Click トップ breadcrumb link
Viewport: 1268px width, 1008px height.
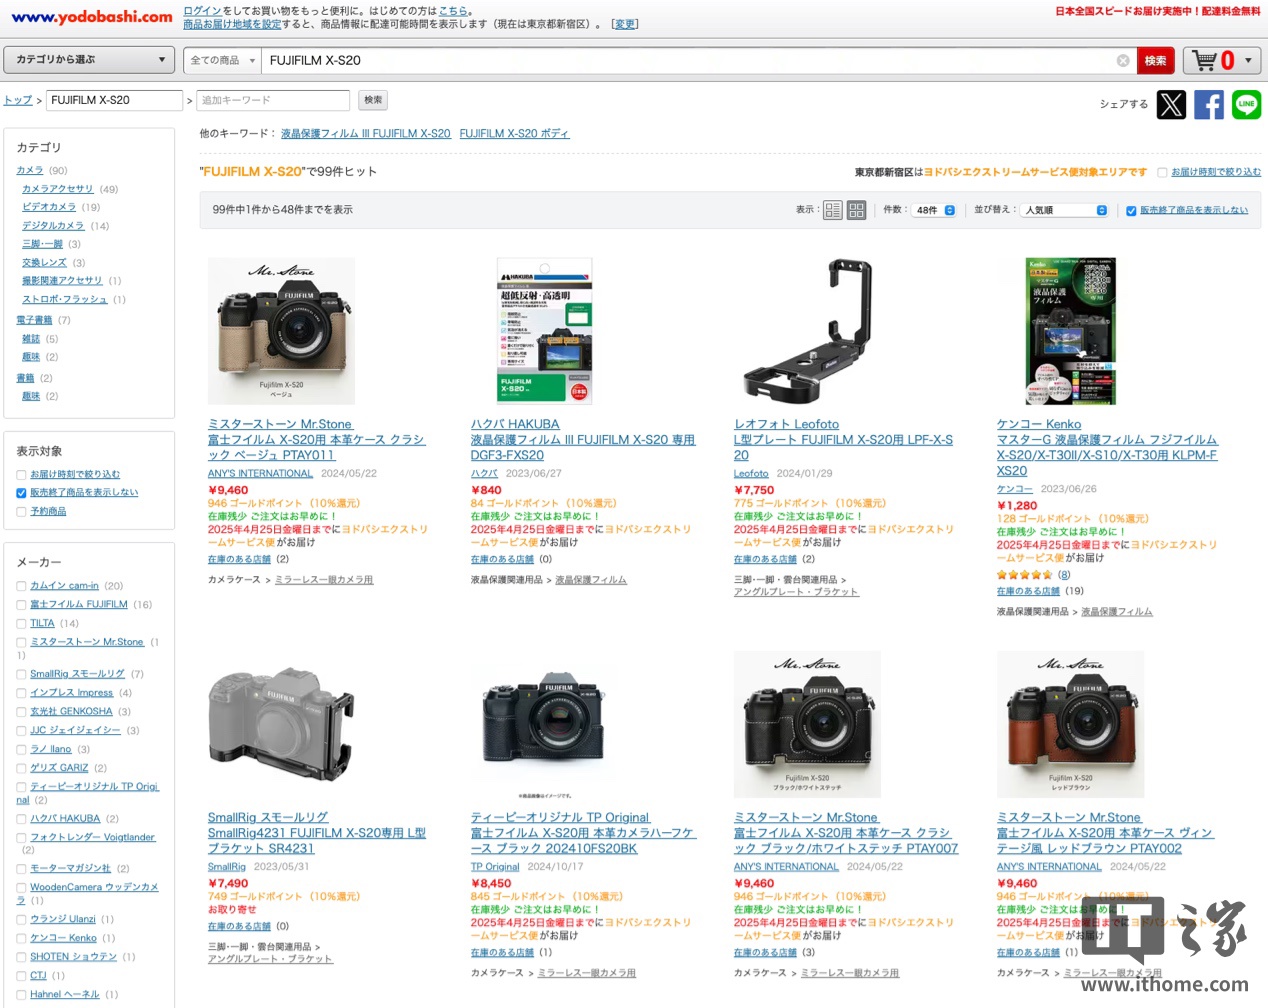[18, 100]
